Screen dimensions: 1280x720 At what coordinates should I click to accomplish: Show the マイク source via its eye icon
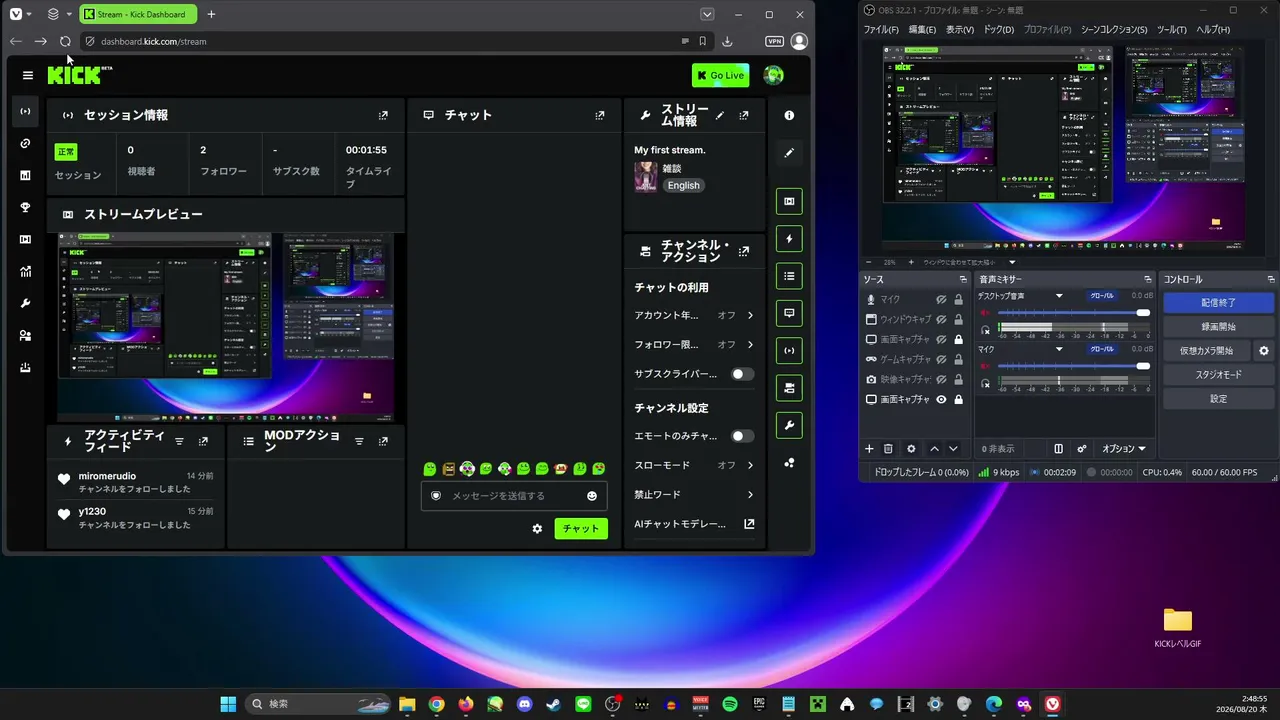tap(941, 299)
